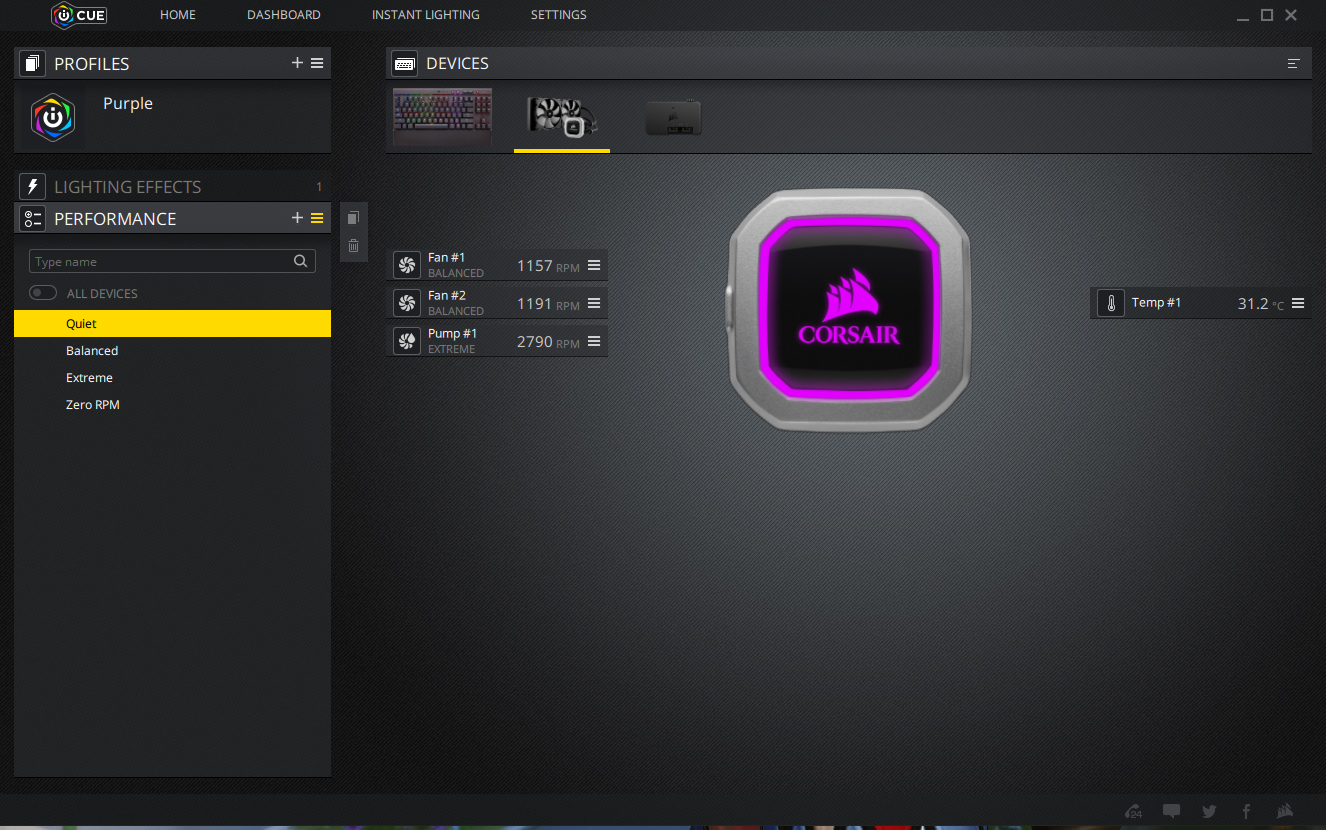Click the 1157 RPM reading
This screenshot has width=1326, height=830.
click(548, 266)
